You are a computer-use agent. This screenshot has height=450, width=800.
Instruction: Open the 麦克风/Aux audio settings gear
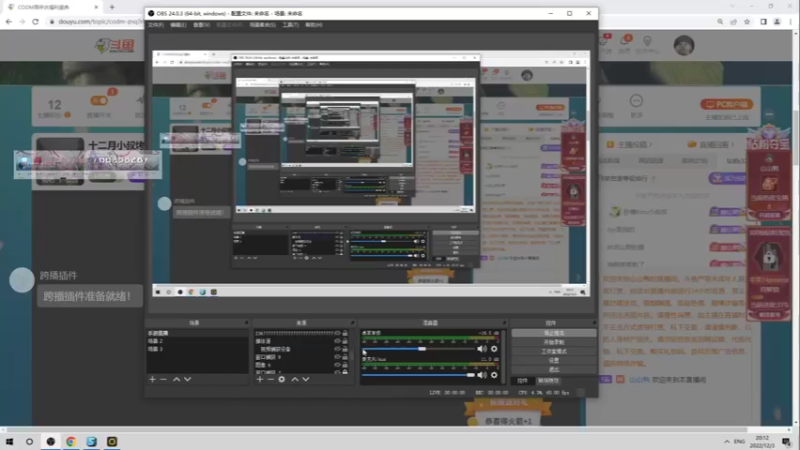tap(494, 375)
